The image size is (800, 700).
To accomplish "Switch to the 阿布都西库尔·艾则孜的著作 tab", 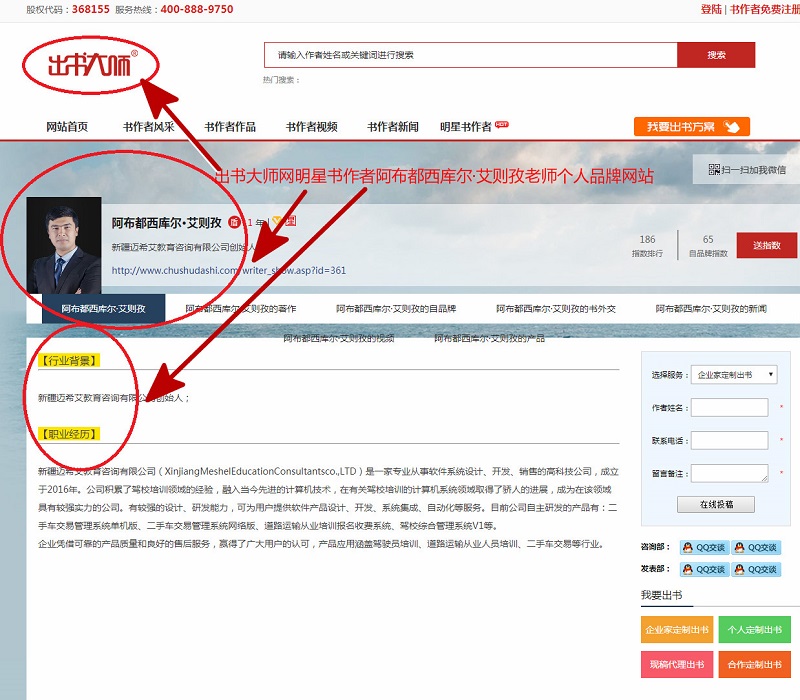I will (x=241, y=309).
